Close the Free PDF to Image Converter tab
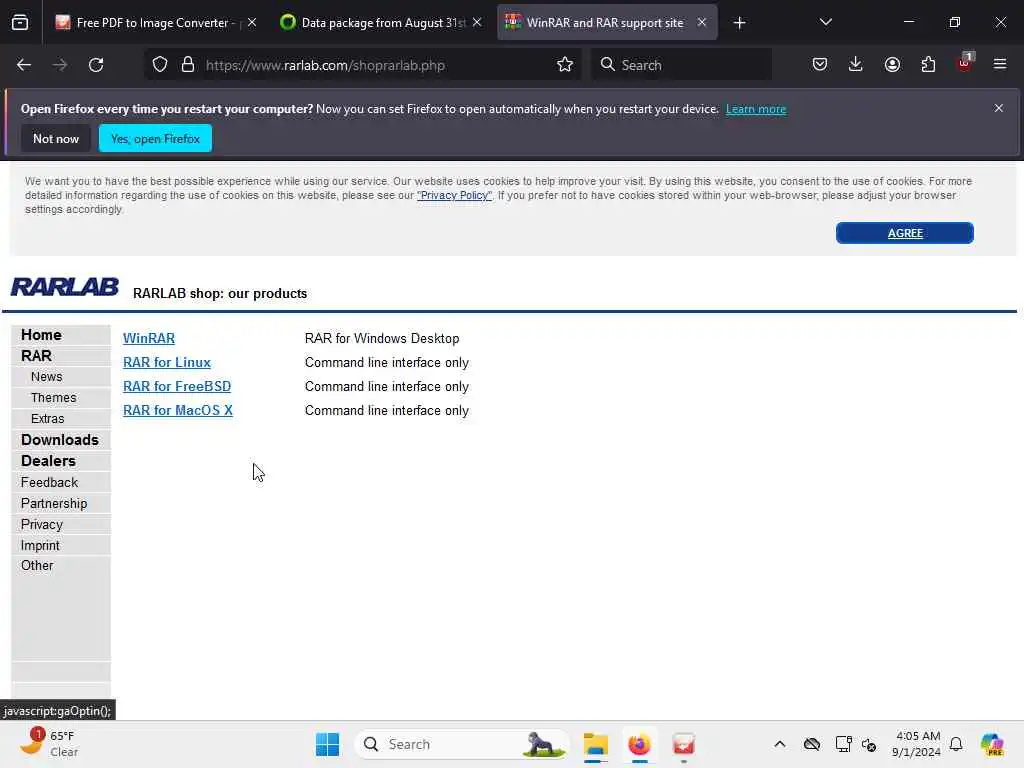This screenshot has width=1024, height=768. point(251,22)
